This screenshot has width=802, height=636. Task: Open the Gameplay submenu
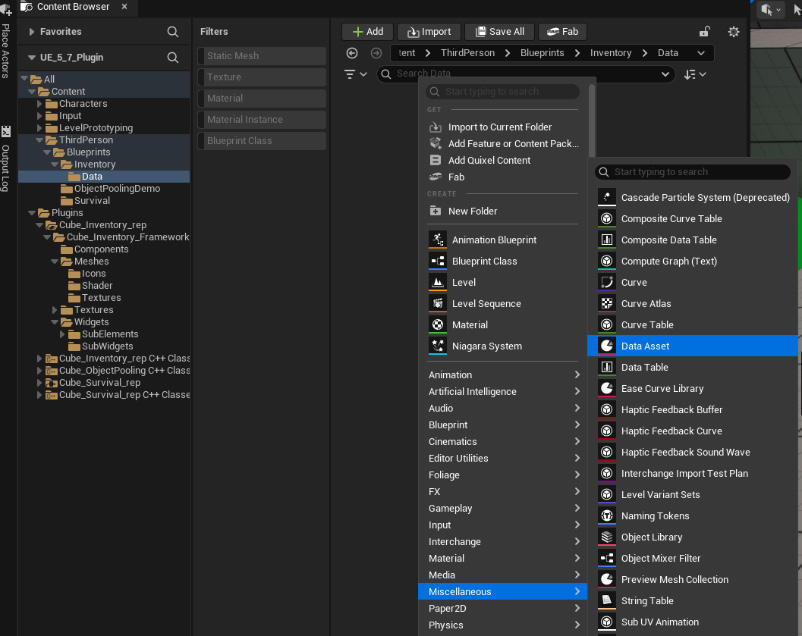pos(502,508)
